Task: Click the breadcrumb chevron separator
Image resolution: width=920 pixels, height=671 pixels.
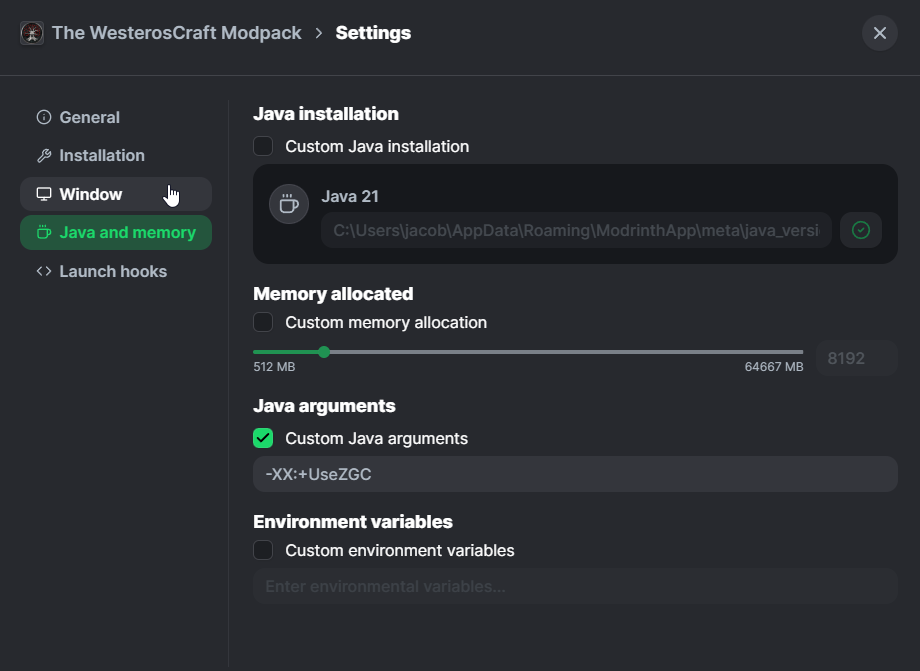Action: pyautogui.click(x=319, y=33)
